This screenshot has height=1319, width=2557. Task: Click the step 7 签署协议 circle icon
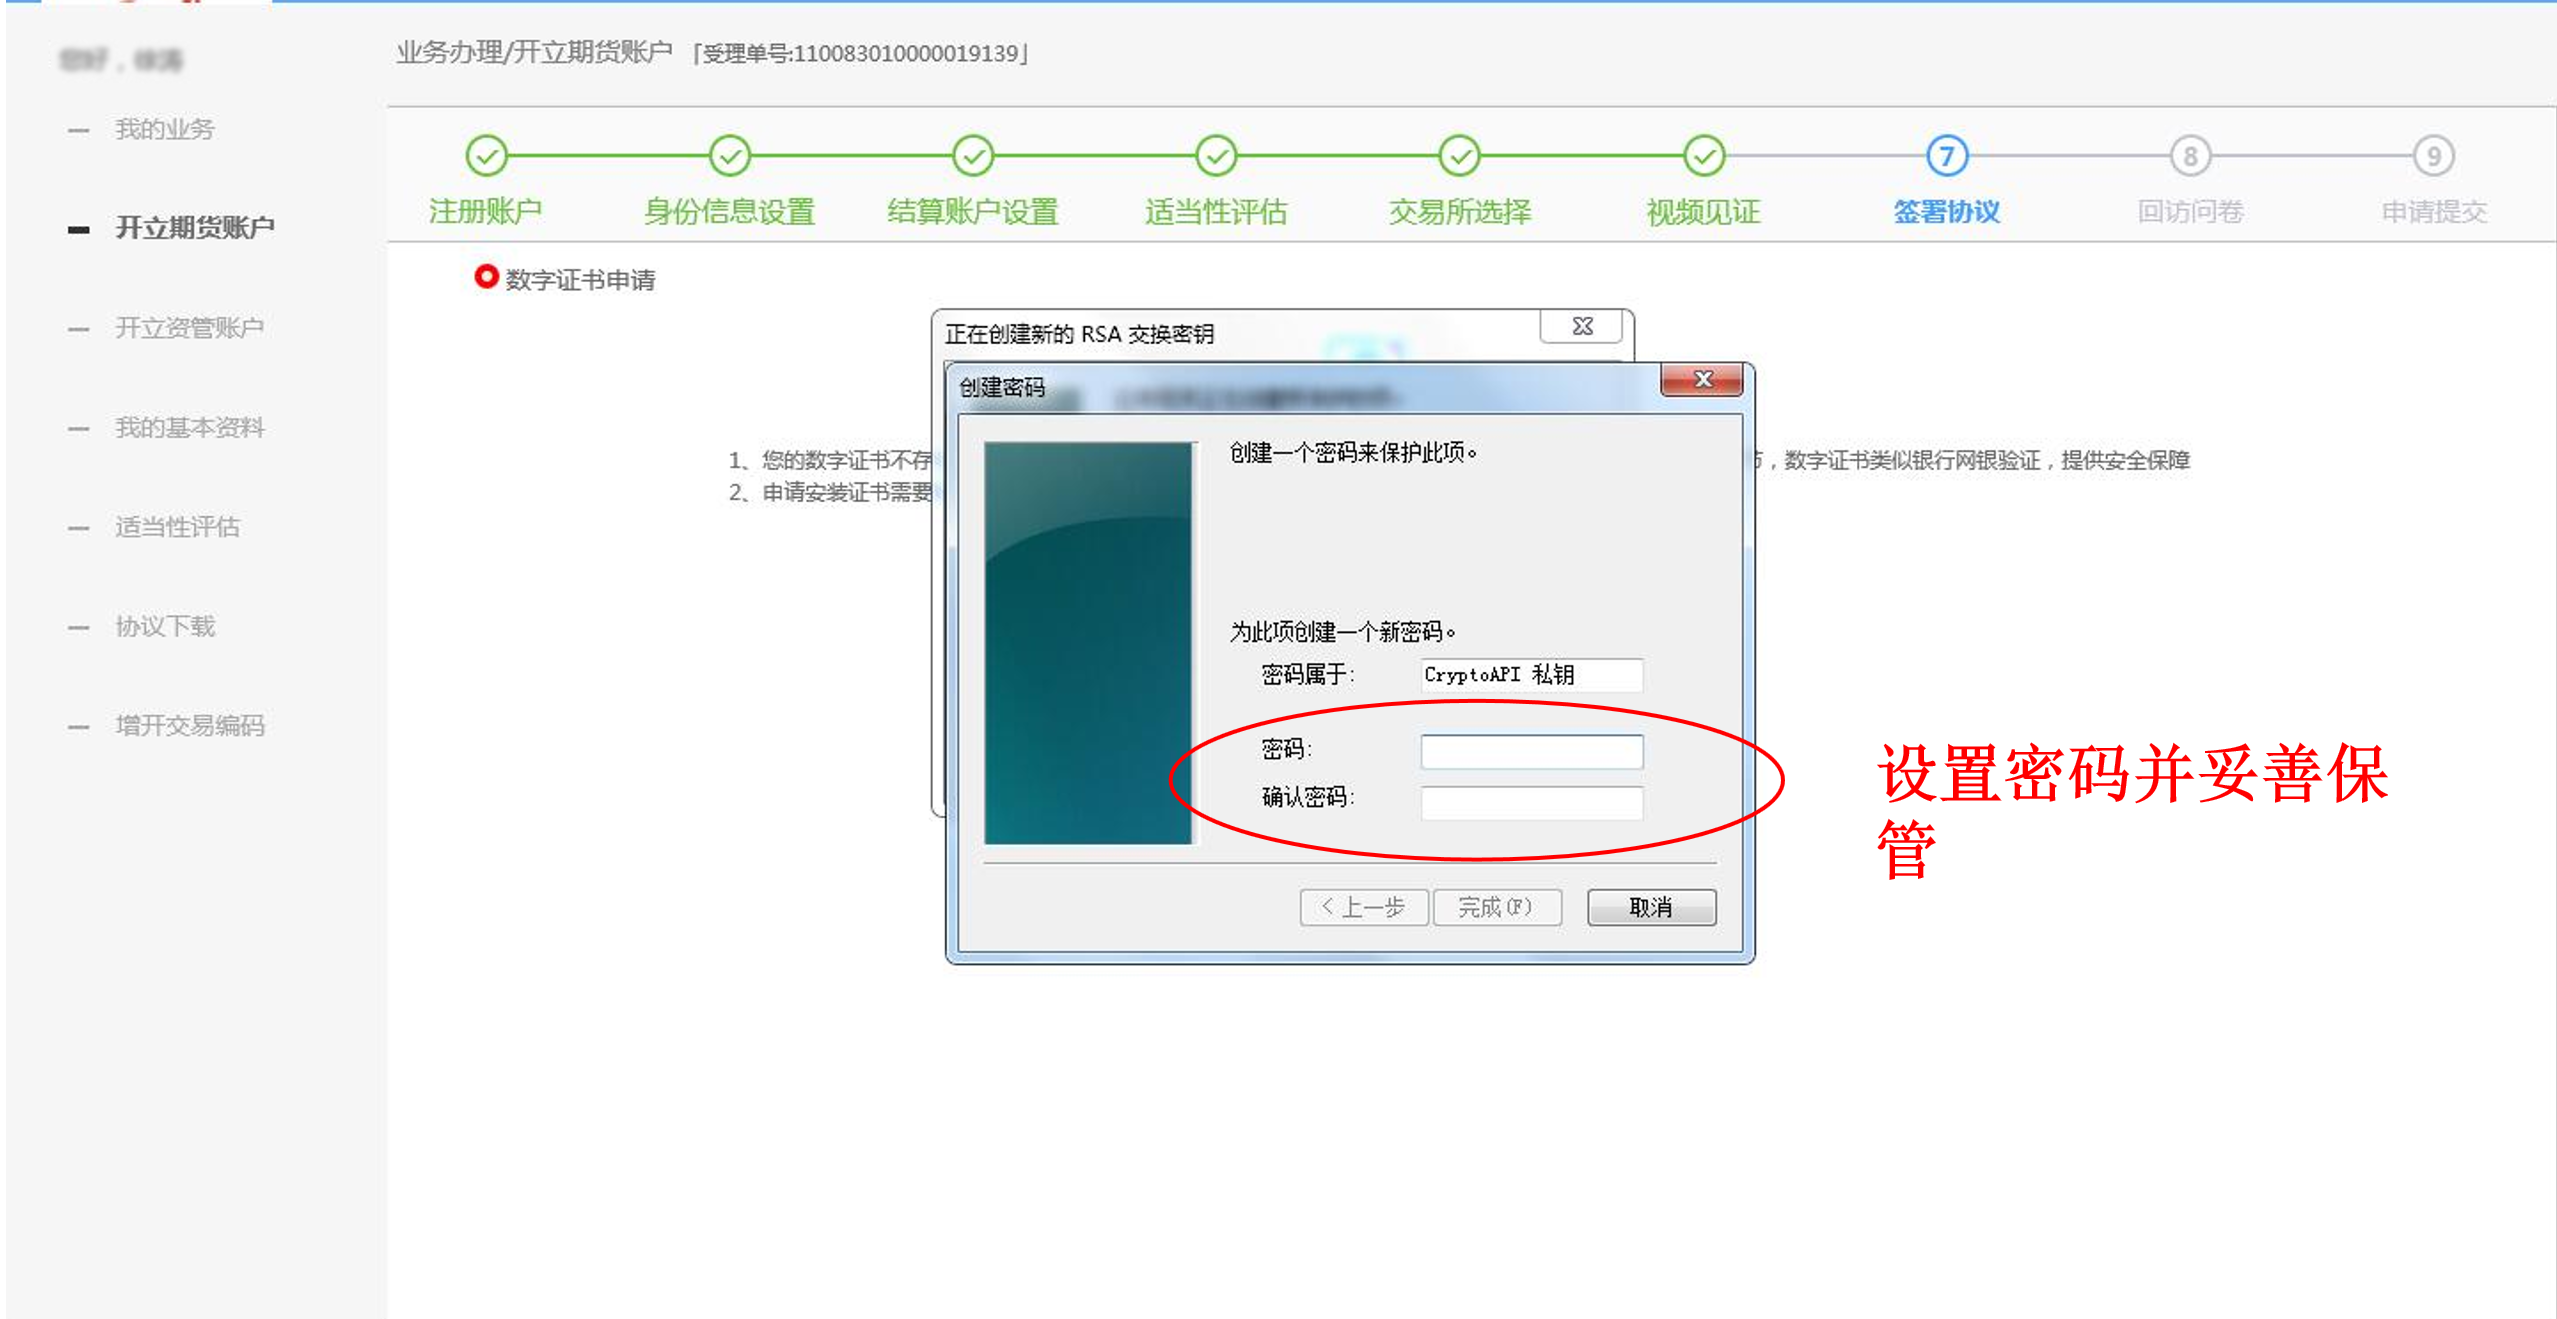pos(1946,156)
